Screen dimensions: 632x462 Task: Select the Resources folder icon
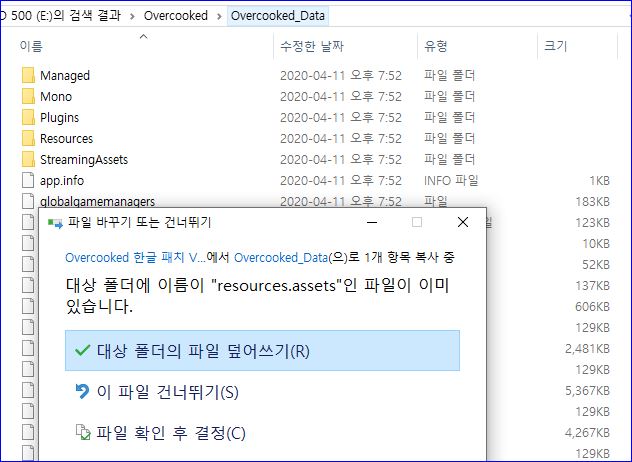point(28,138)
